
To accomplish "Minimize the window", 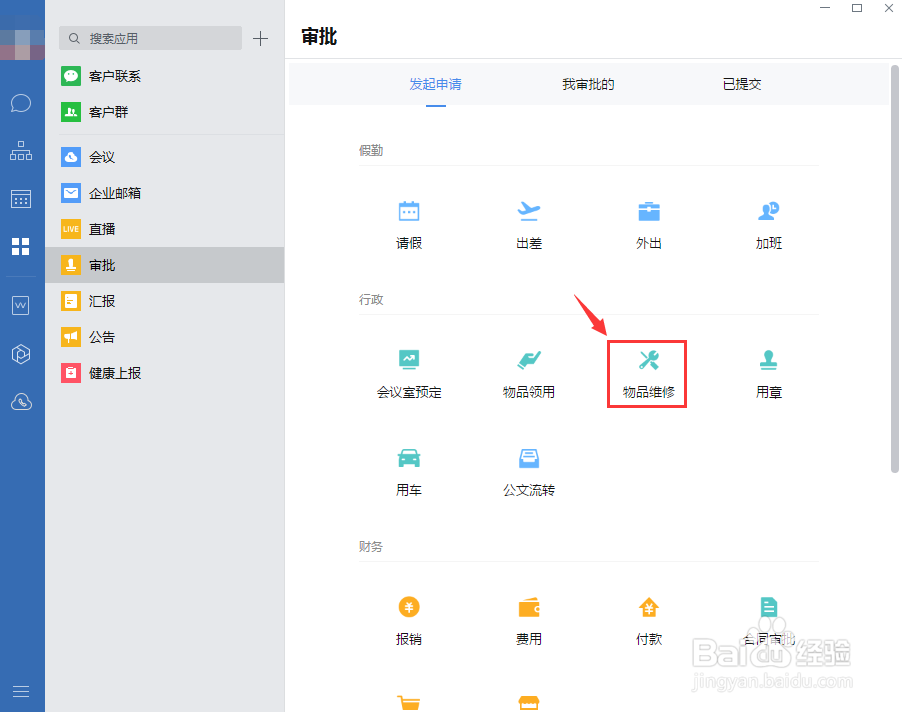I will pos(825,8).
